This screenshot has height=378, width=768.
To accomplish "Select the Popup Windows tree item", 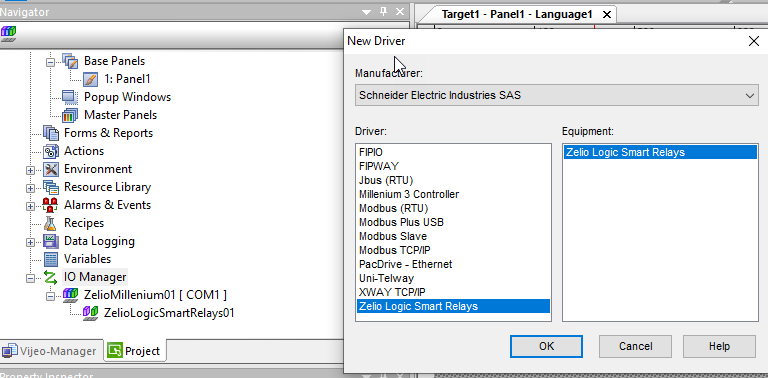I will (127, 97).
